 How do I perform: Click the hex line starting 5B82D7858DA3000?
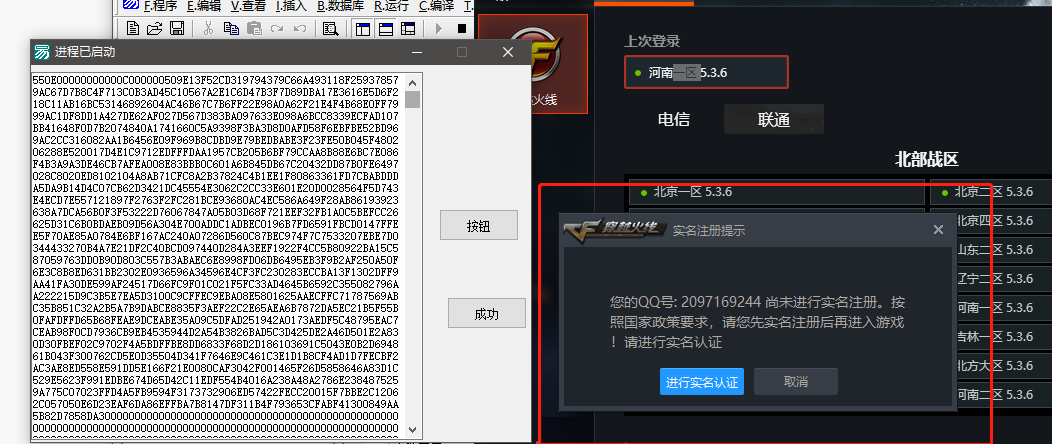click(x=216, y=417)
